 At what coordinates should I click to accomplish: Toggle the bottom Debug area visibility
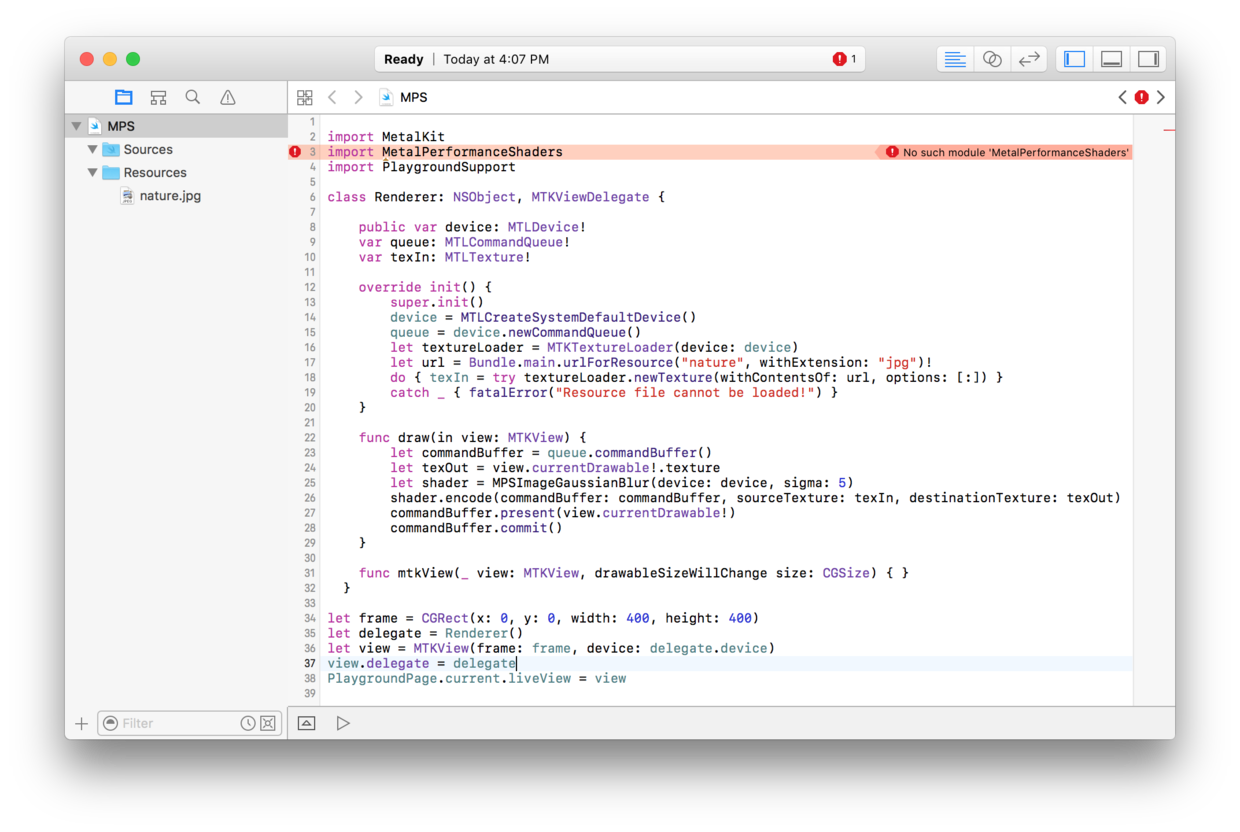click(x=1111, y=59)
